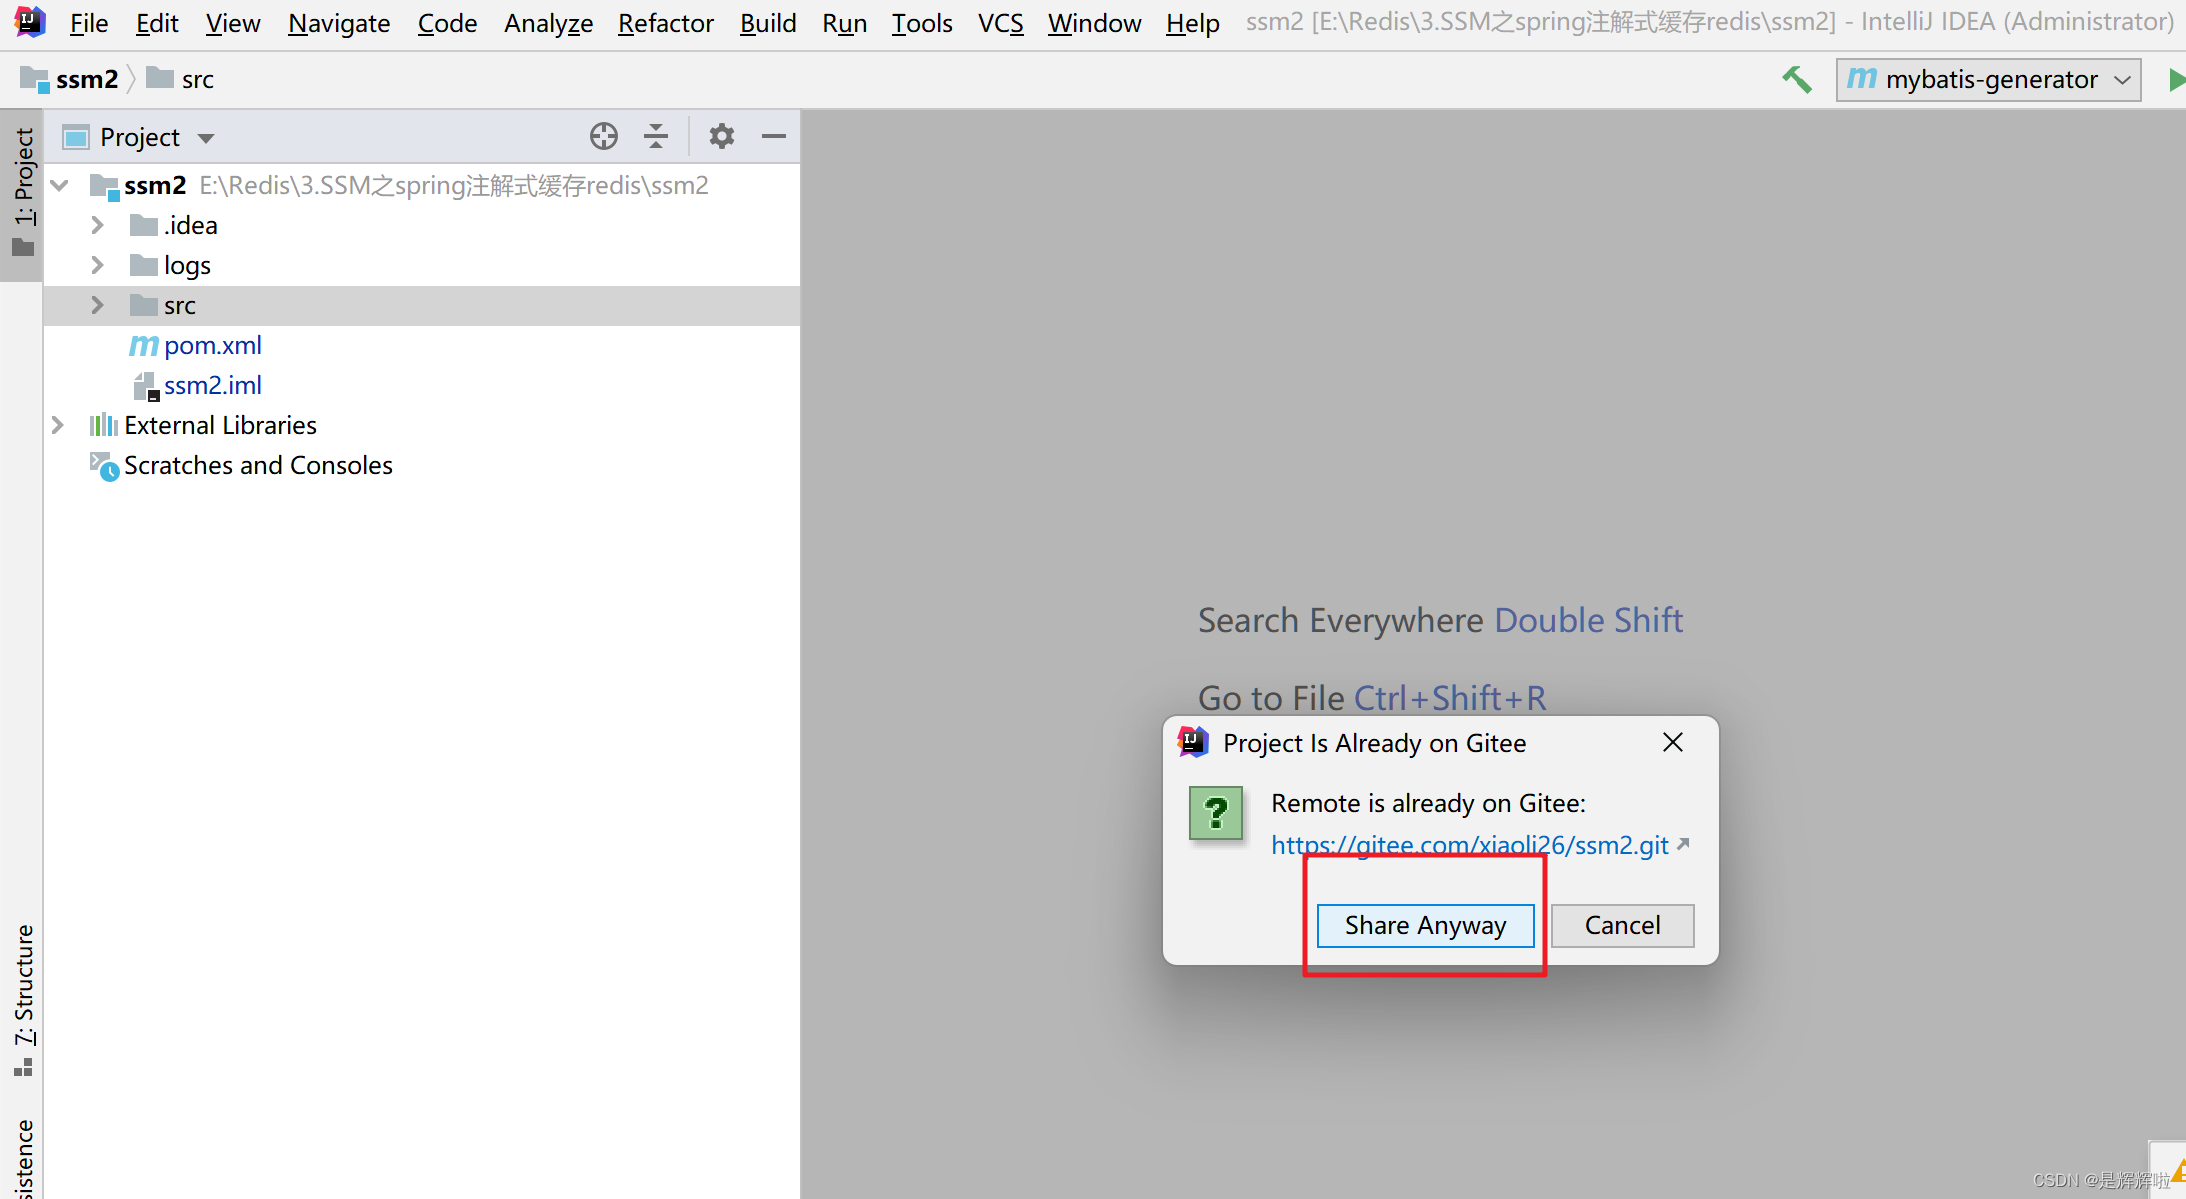Expand External Libraries node

tap(58, 425)
